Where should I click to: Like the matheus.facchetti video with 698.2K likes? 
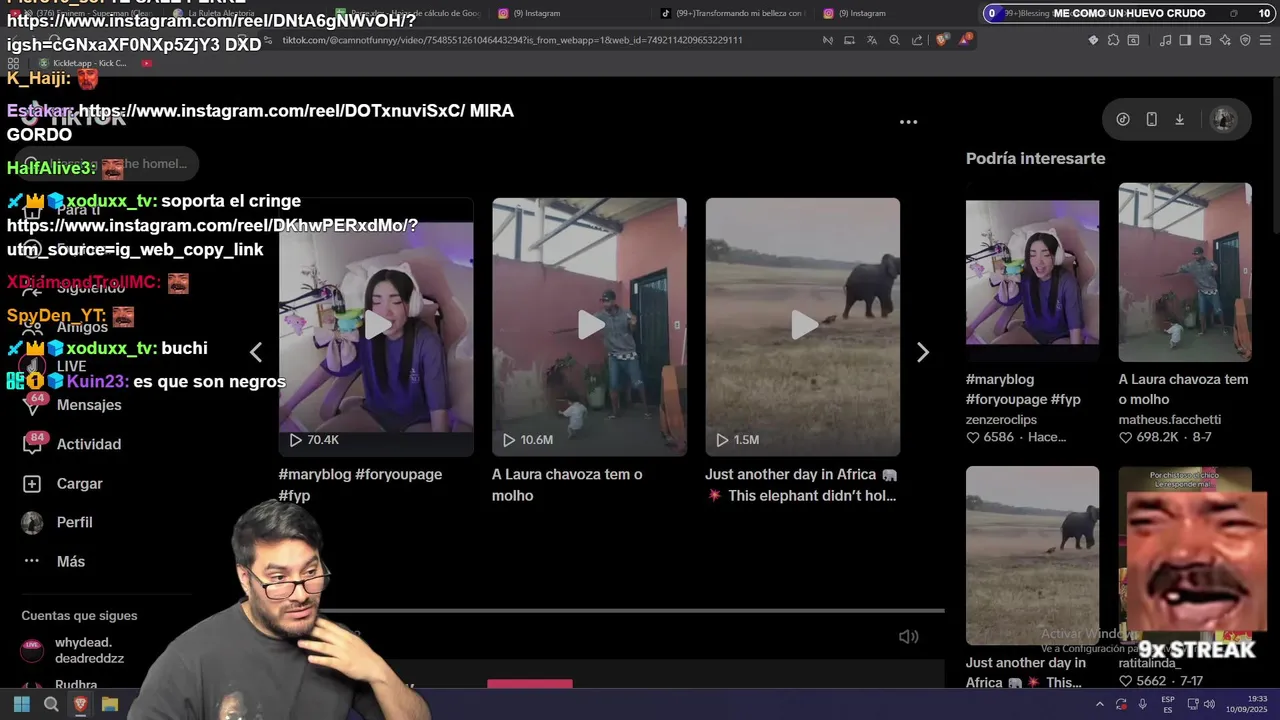point(1126,438)
